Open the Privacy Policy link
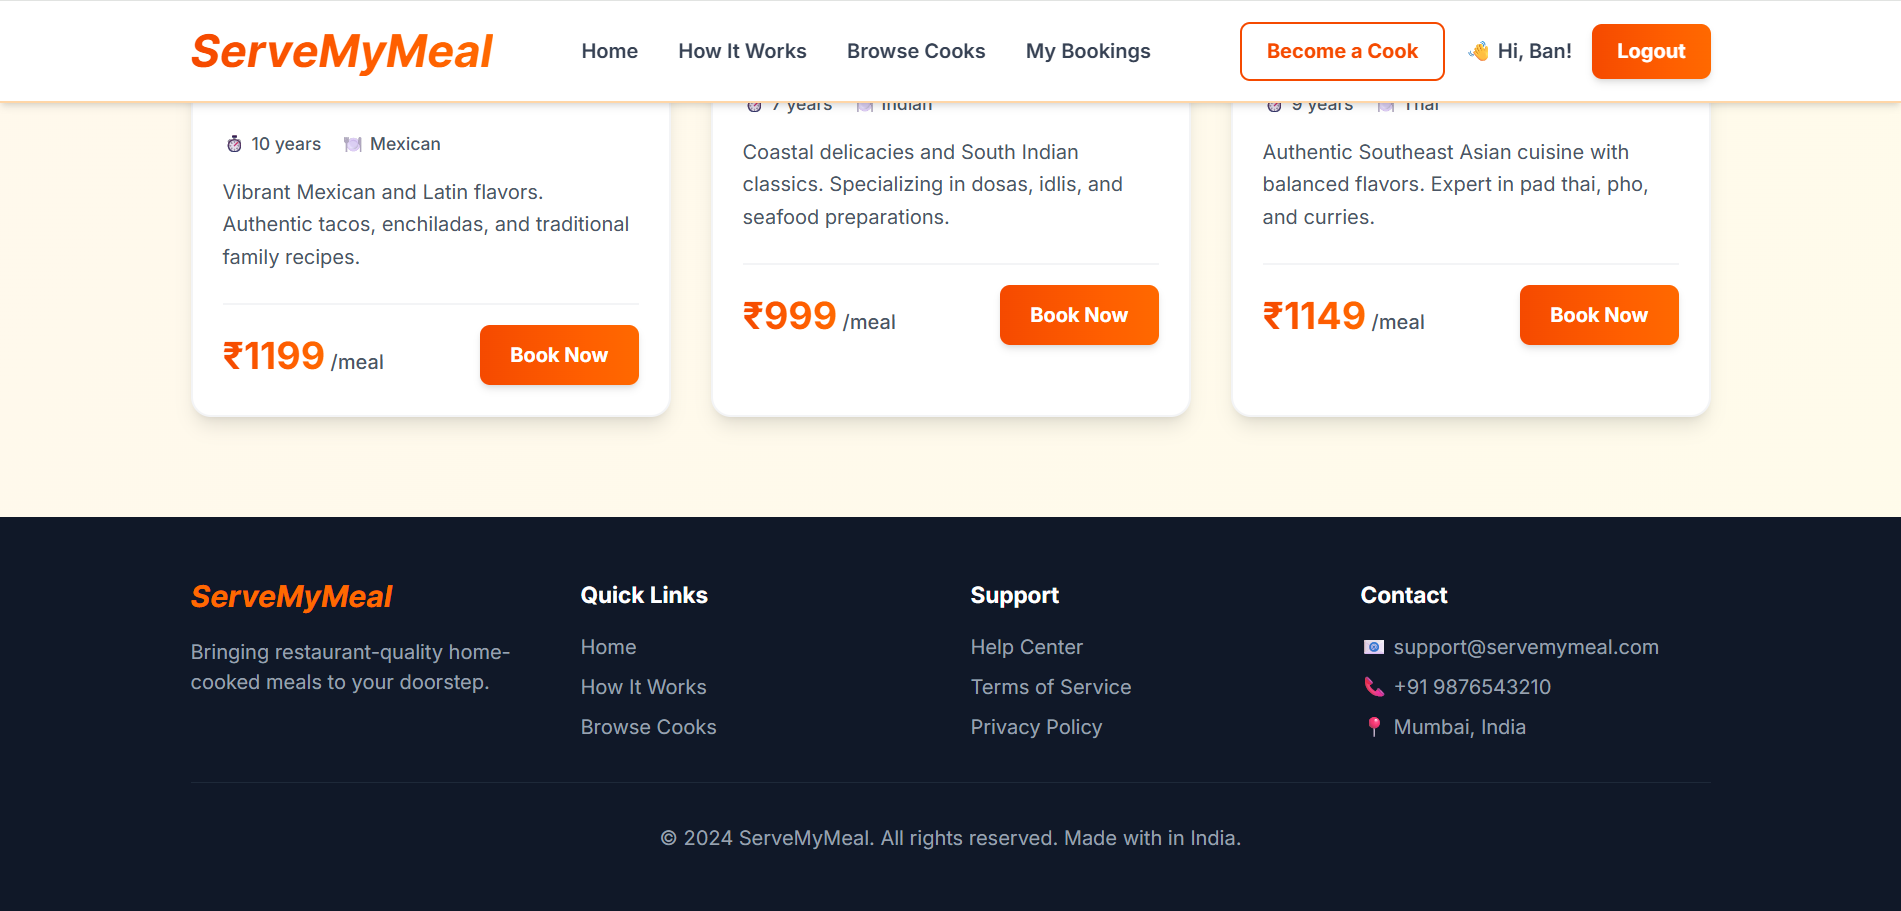Screen dimensions: 1901x911 [x=1036, y=727]
